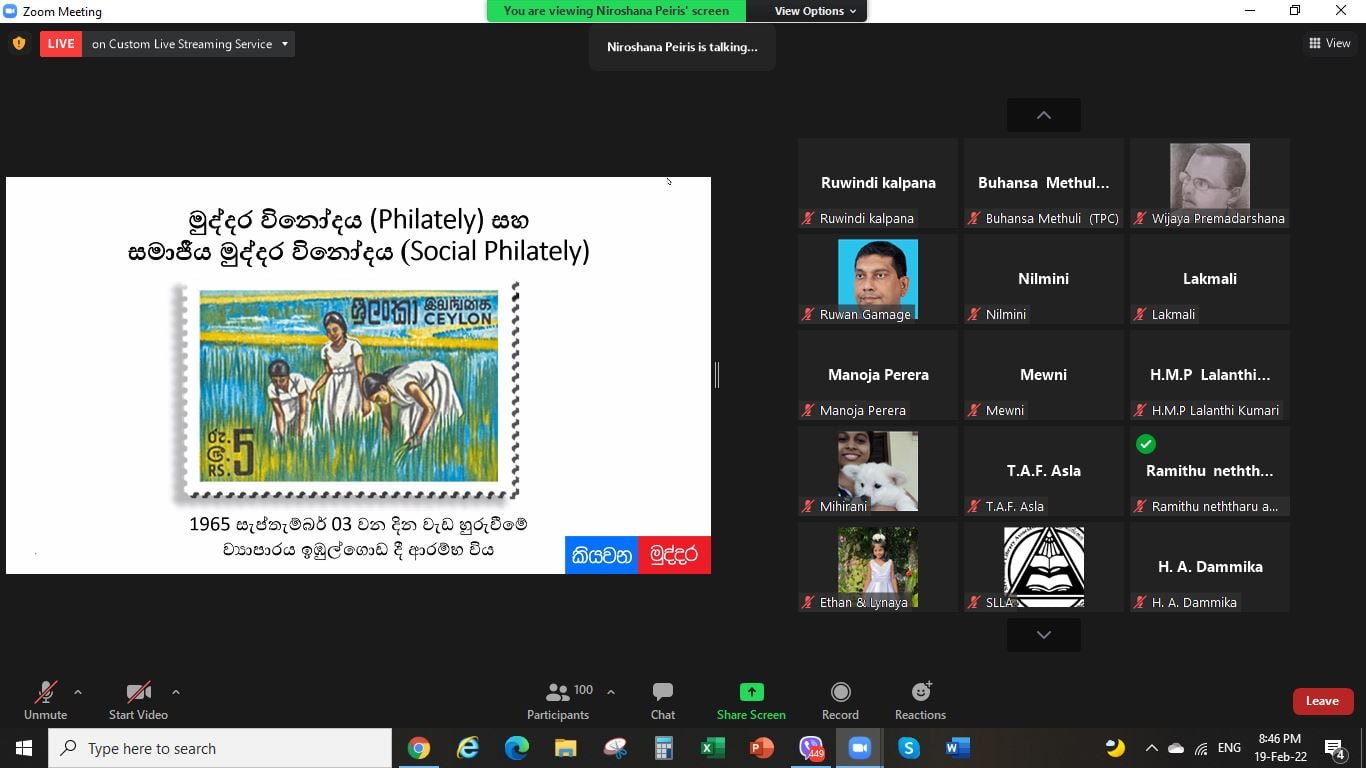Select Ethan & Lynaya video tile
Image resolution: width=1366 pixels, height=768 pixels.
878,568
